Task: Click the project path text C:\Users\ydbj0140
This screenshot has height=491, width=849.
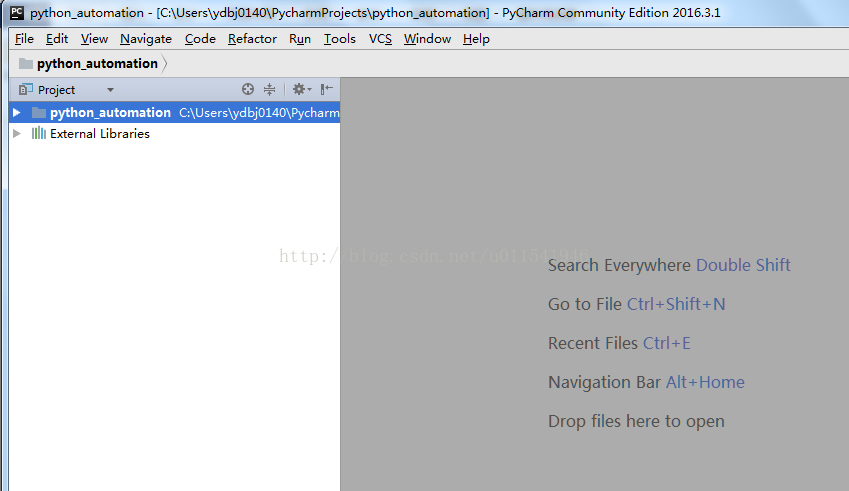Action: tap(259, 113)
